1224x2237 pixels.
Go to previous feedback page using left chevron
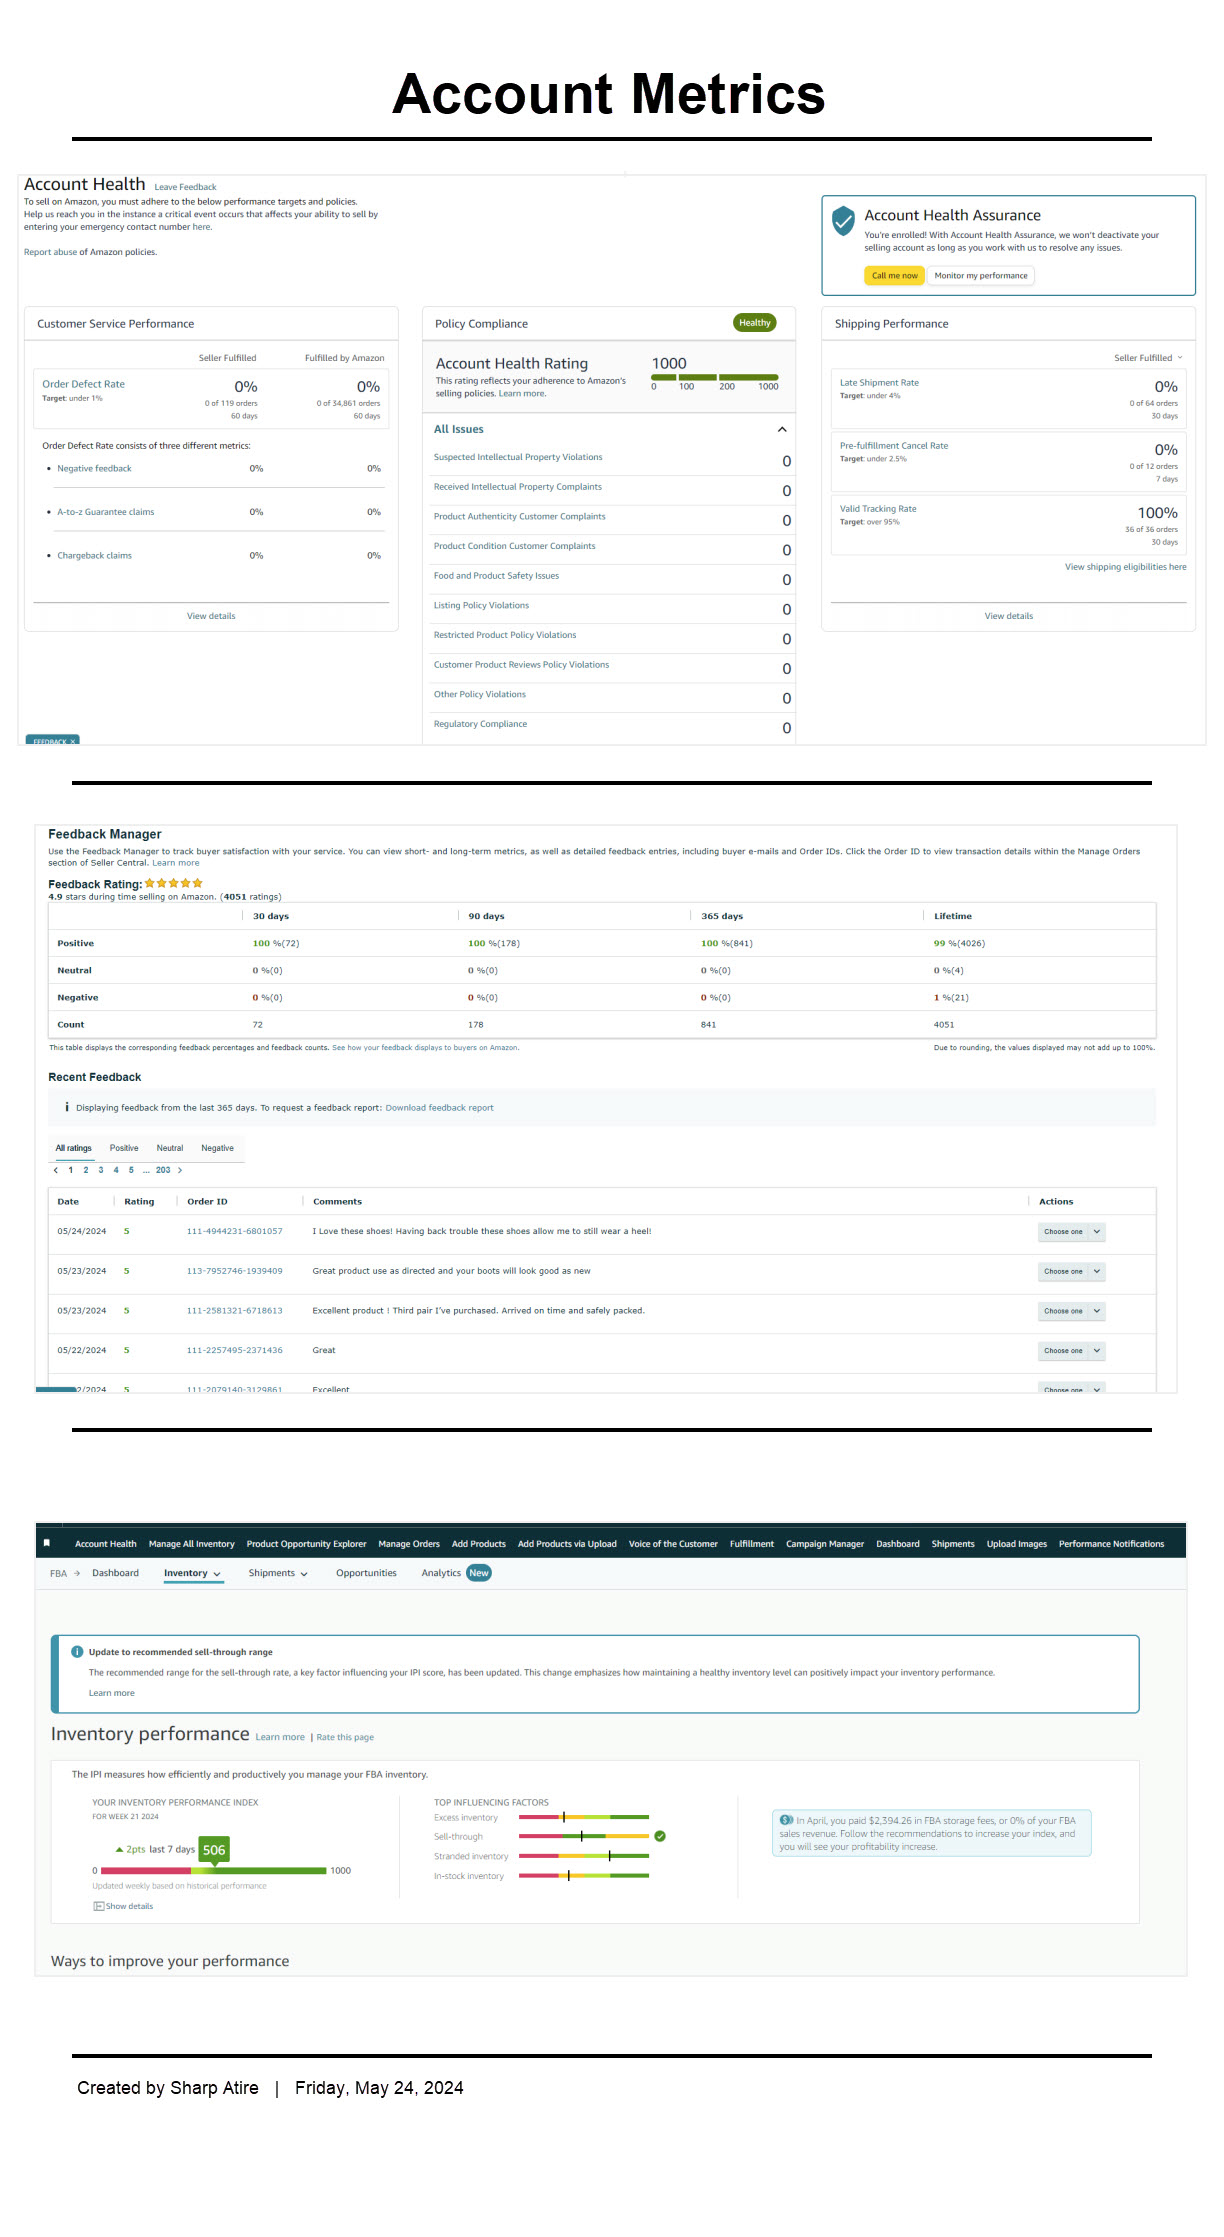click(x=56, y=1170)
